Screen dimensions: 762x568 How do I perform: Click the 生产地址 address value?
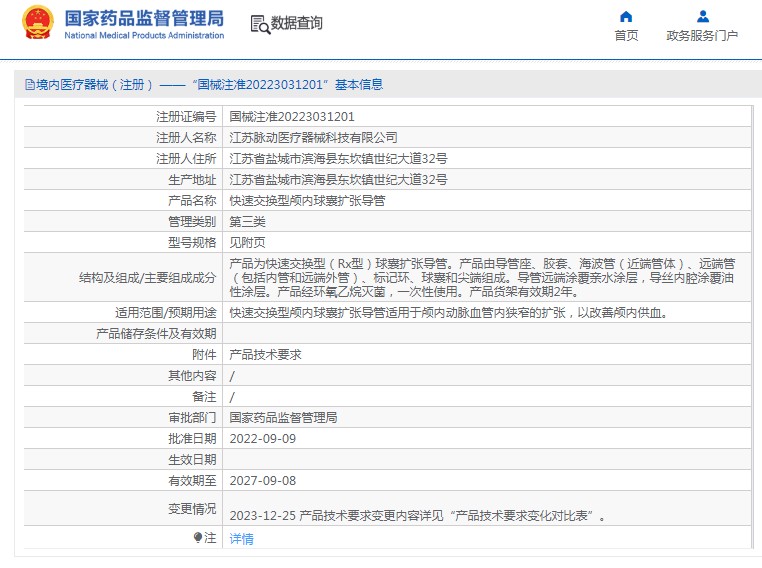(338, 179)
